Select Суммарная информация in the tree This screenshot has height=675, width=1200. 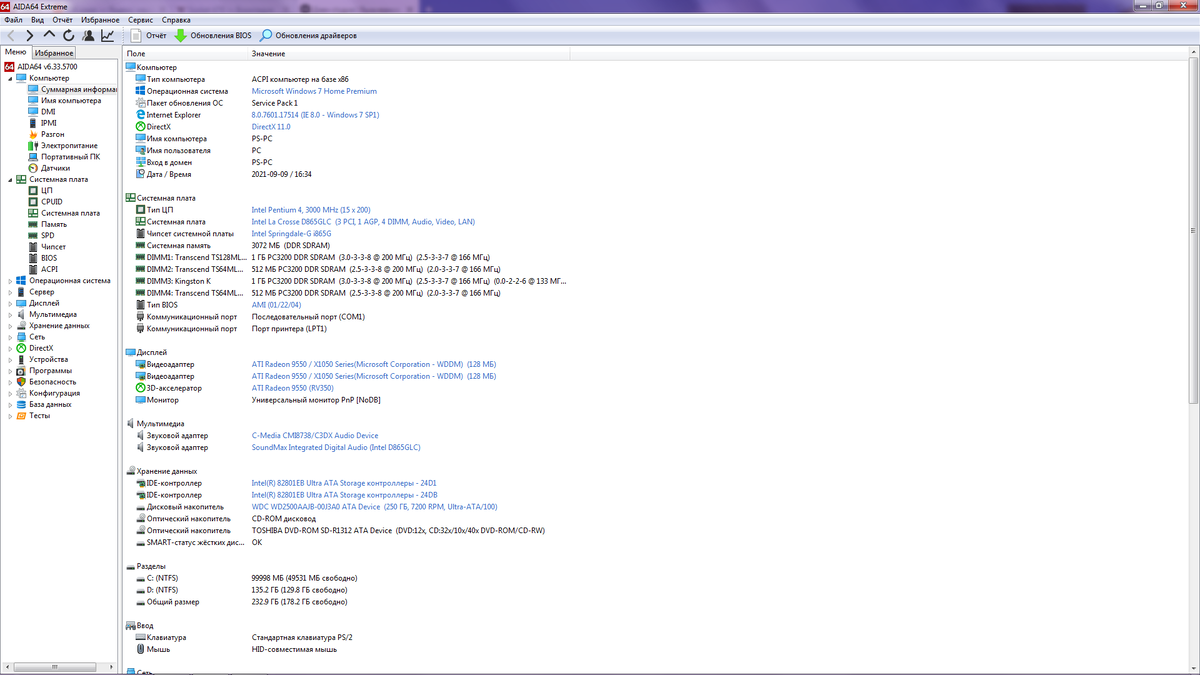pos(73,89)
